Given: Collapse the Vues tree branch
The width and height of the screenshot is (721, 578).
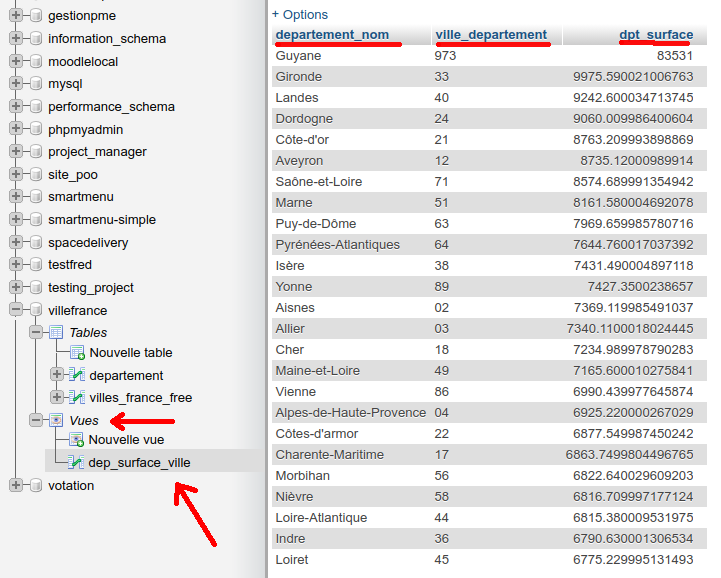Looking at the screenshot, I should (37, 420).
